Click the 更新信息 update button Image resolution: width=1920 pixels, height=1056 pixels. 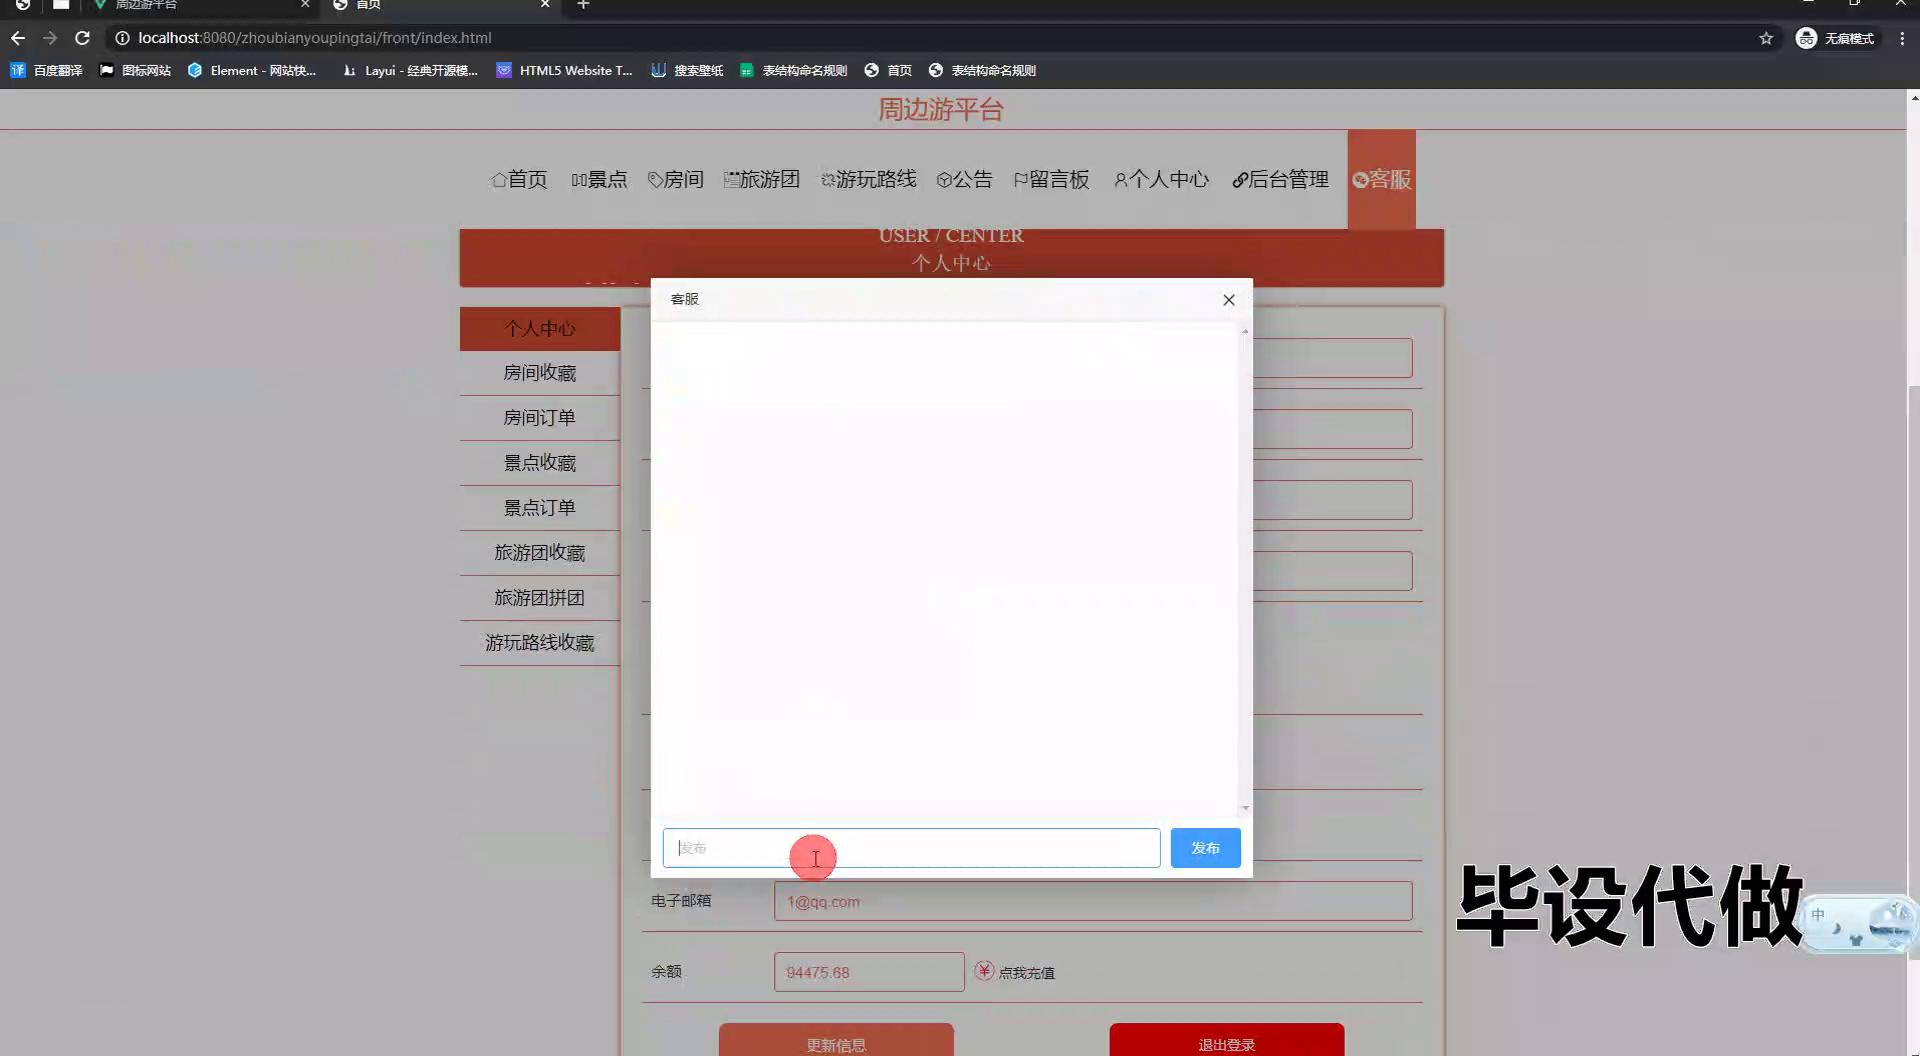tap(836, 1043)
